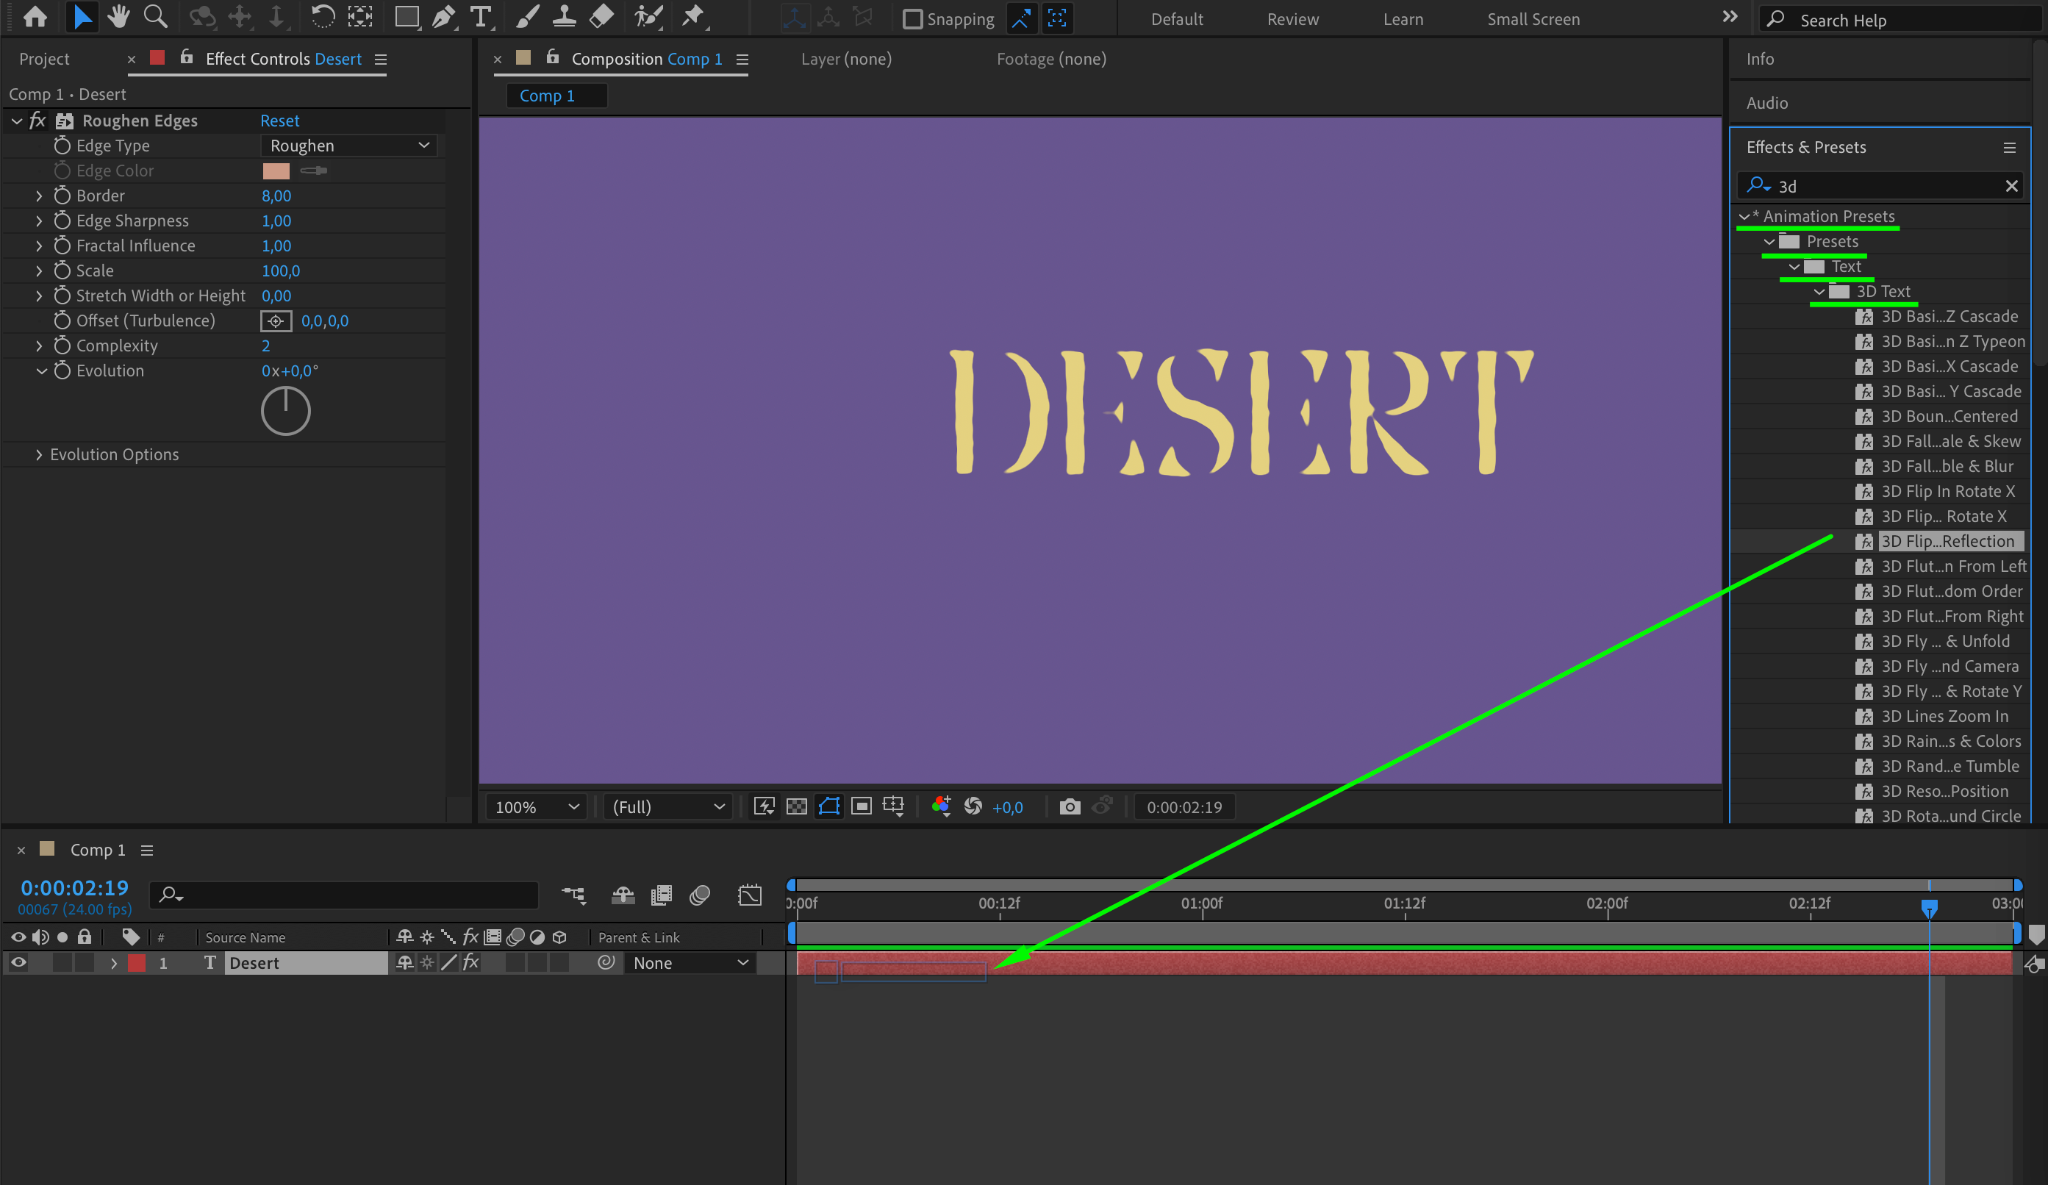Select the Hand tool

click(118, 17)
